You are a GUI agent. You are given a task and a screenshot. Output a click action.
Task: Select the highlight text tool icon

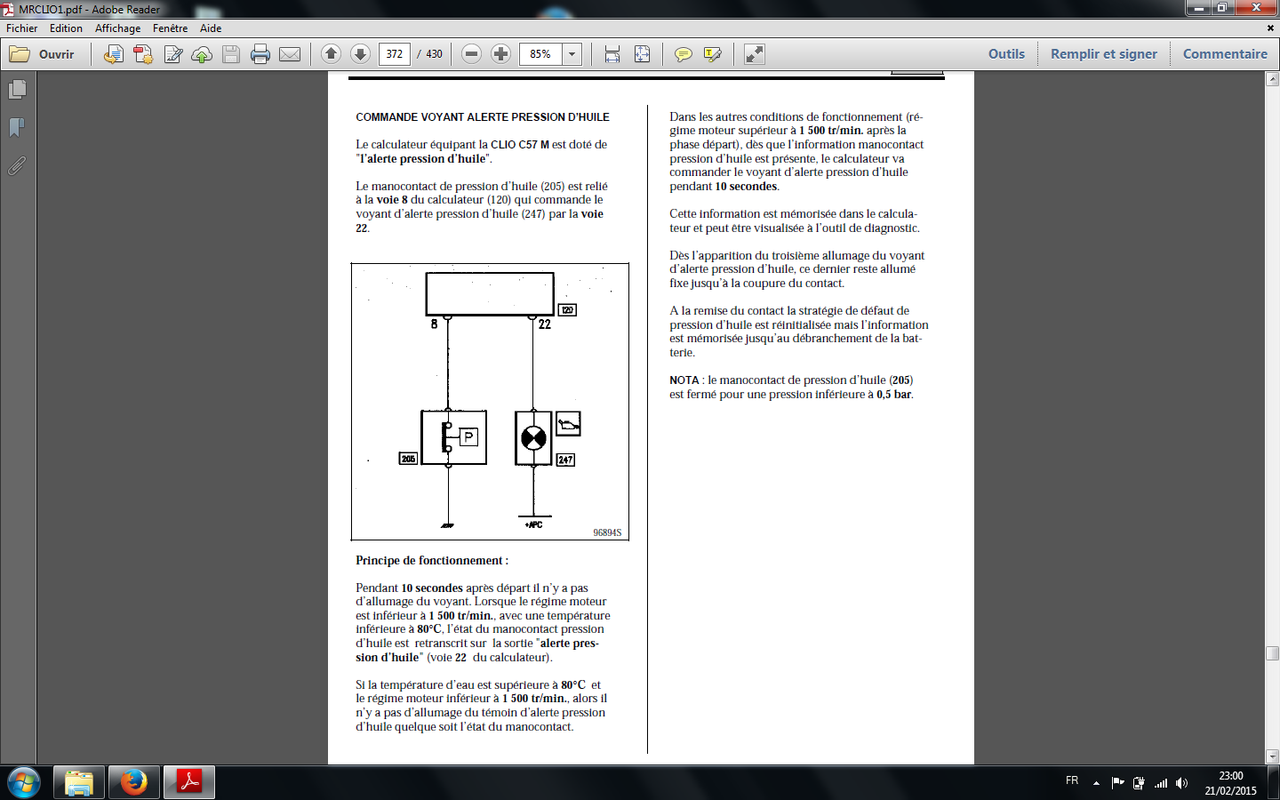click(712, 54)
